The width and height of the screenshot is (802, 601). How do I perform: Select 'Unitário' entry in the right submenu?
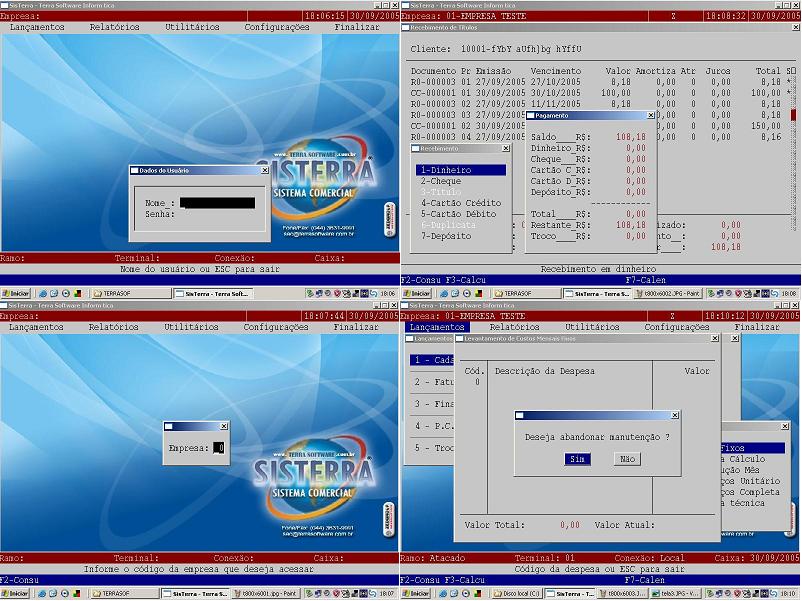click(753, 481)
